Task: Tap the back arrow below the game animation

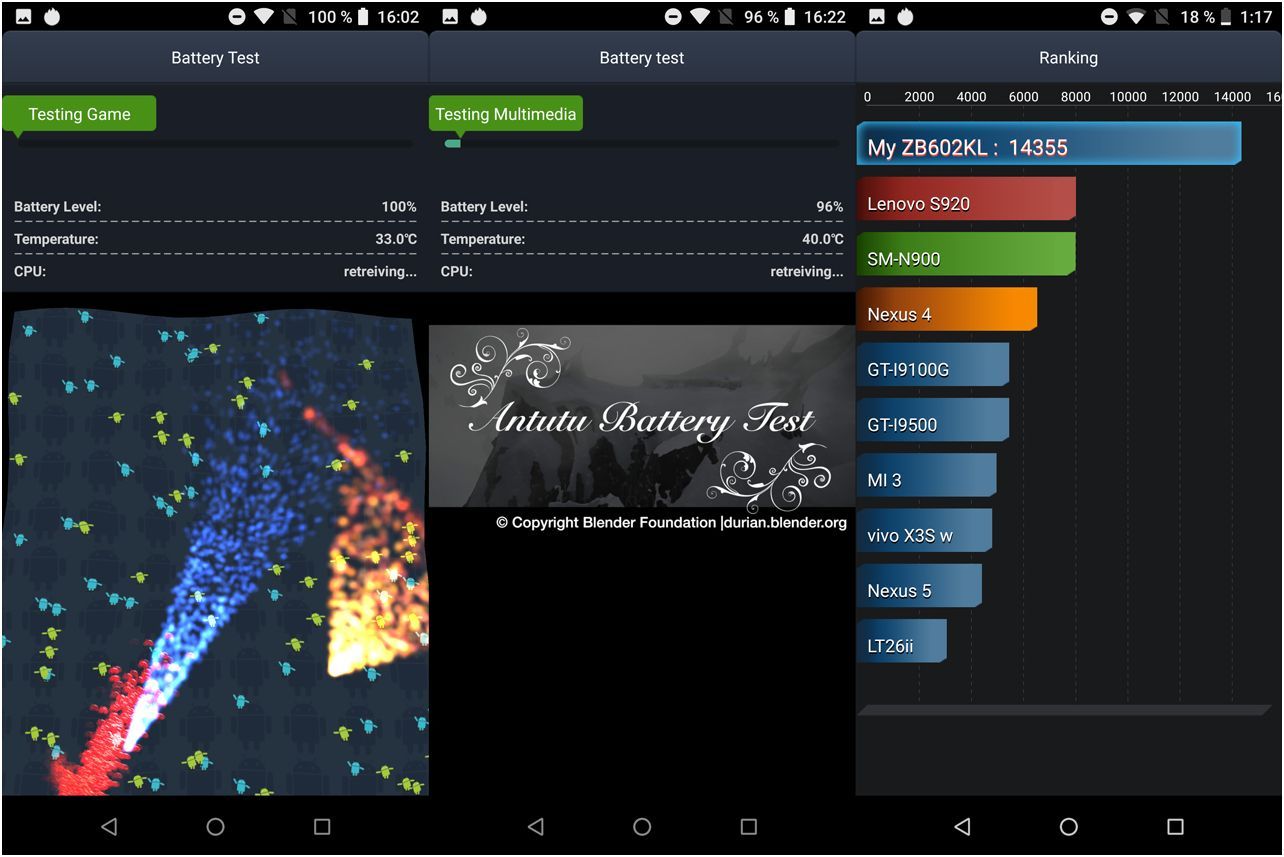Action: point(109,827)
